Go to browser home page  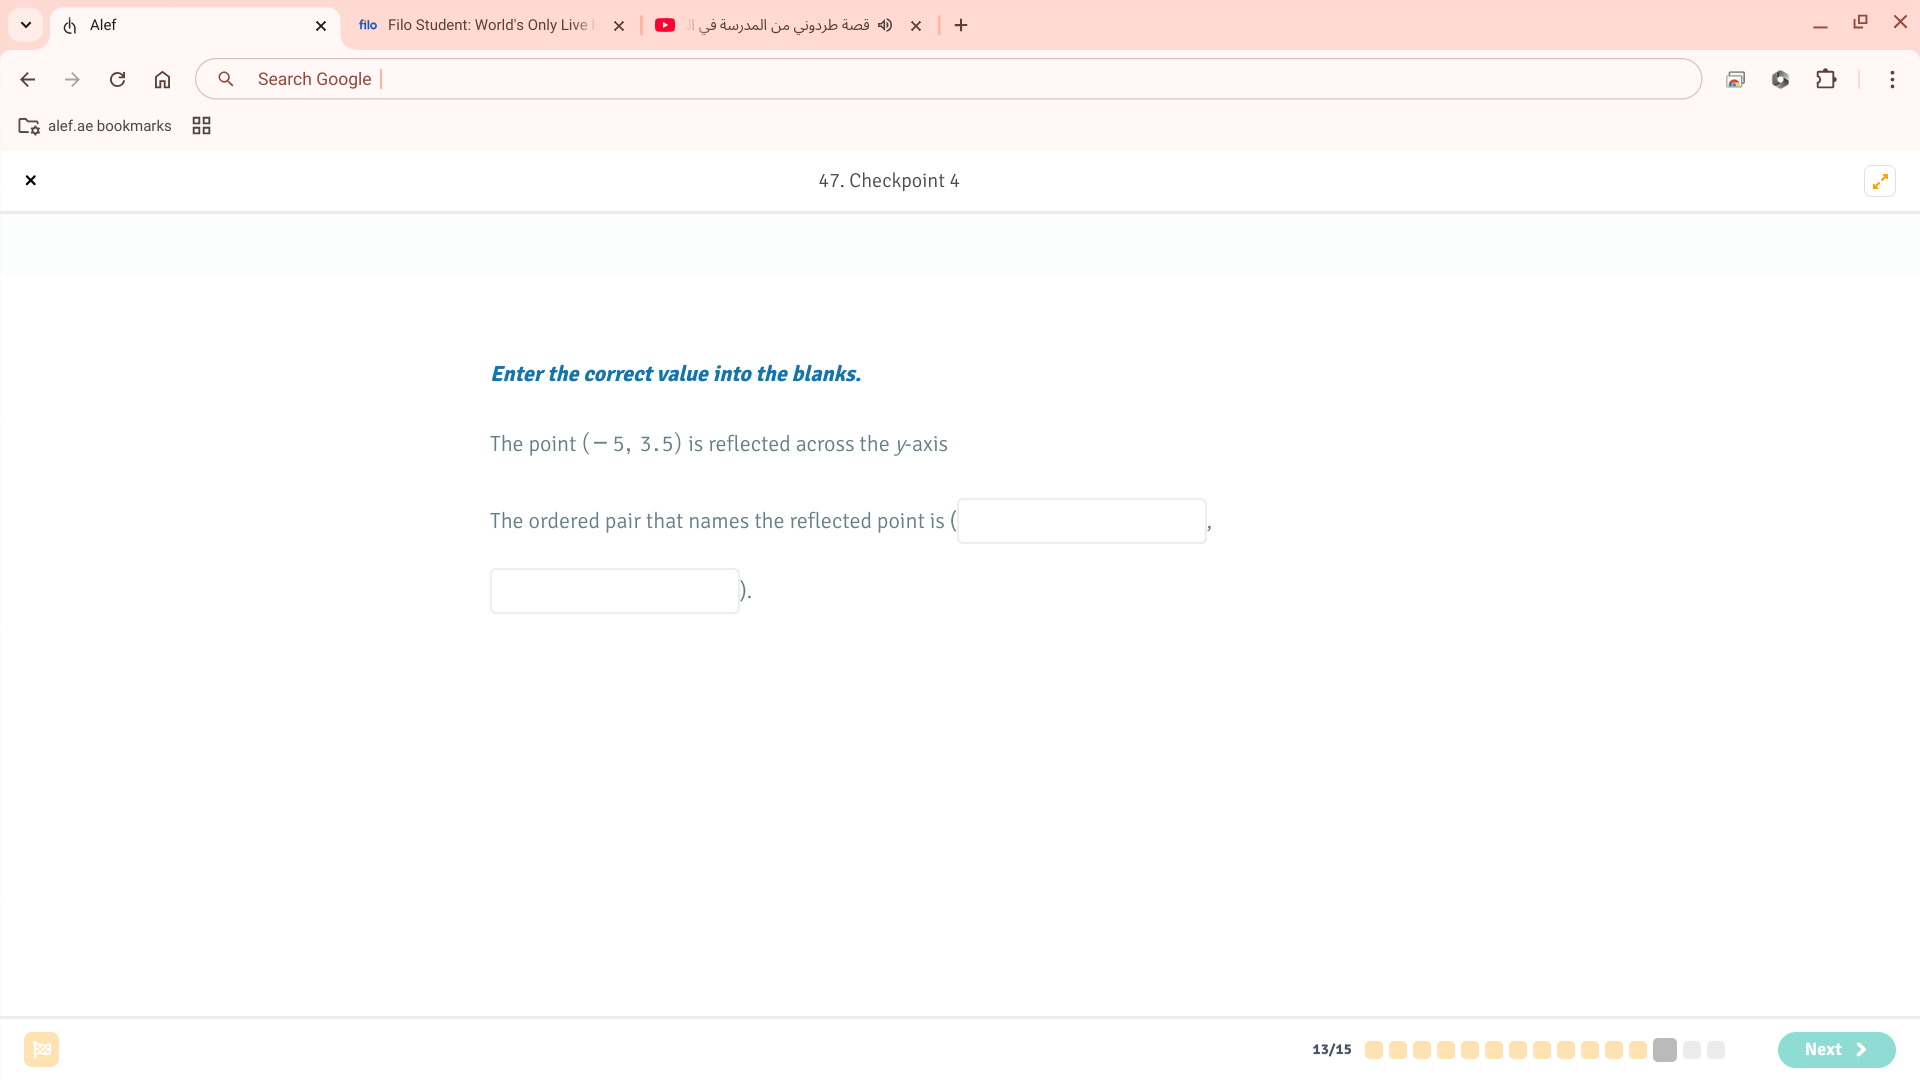[162, 79]
